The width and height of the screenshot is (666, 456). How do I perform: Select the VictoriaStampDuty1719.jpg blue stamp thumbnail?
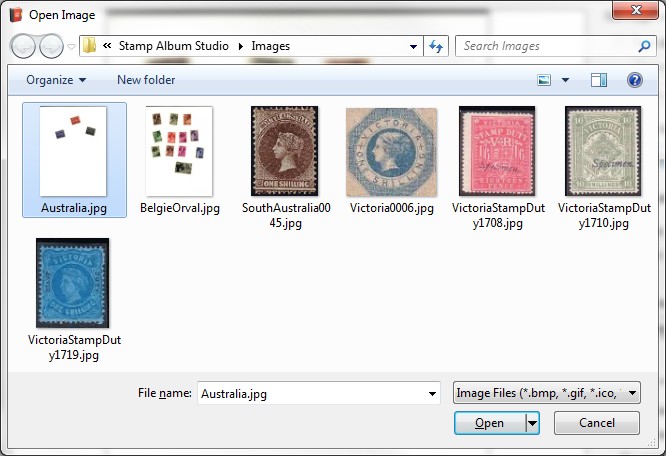73,283
